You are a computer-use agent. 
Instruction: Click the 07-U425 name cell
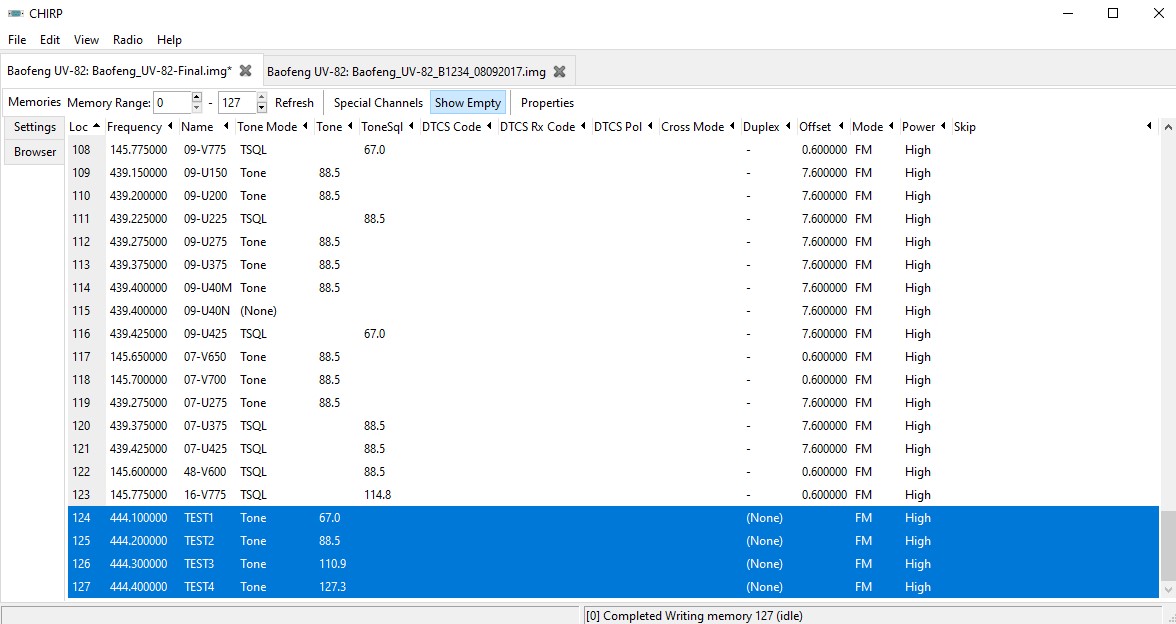point(205,448)
